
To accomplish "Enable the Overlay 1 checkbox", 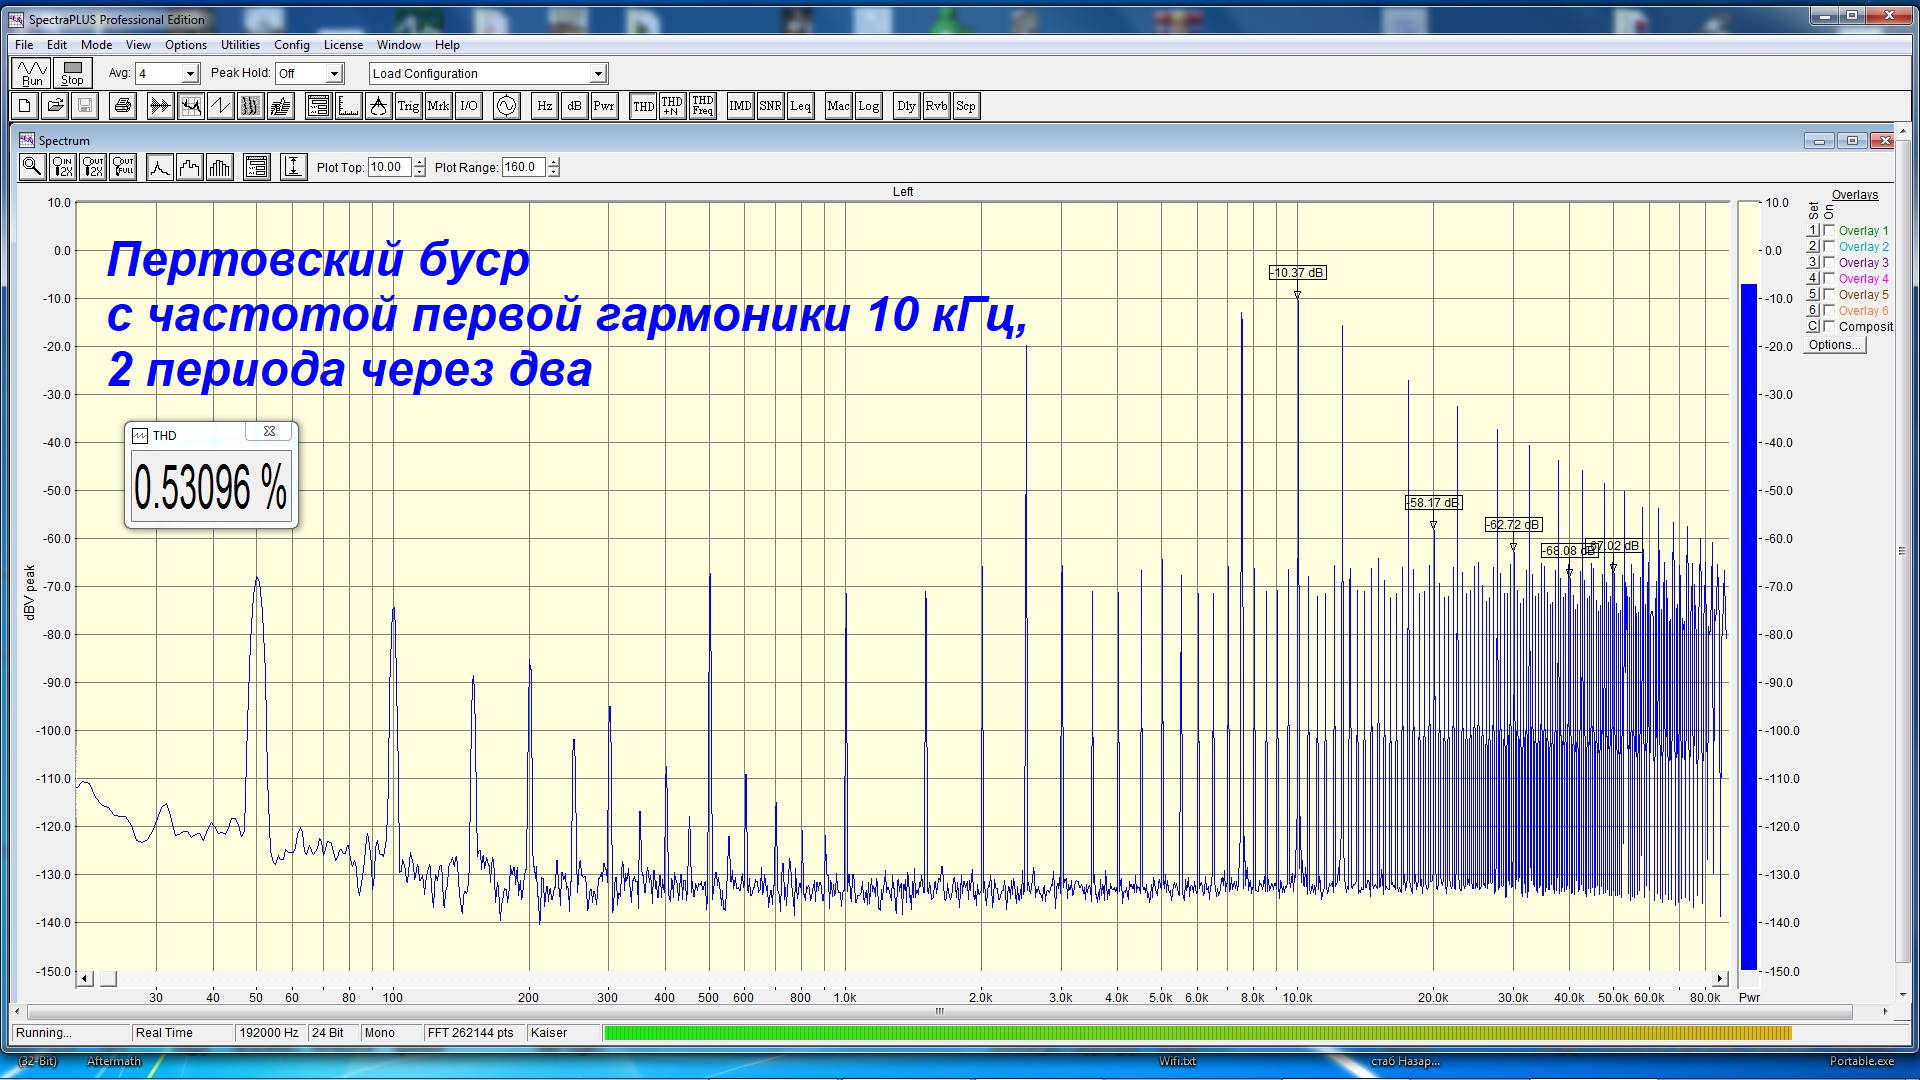I will click(x=1829, y=231).
